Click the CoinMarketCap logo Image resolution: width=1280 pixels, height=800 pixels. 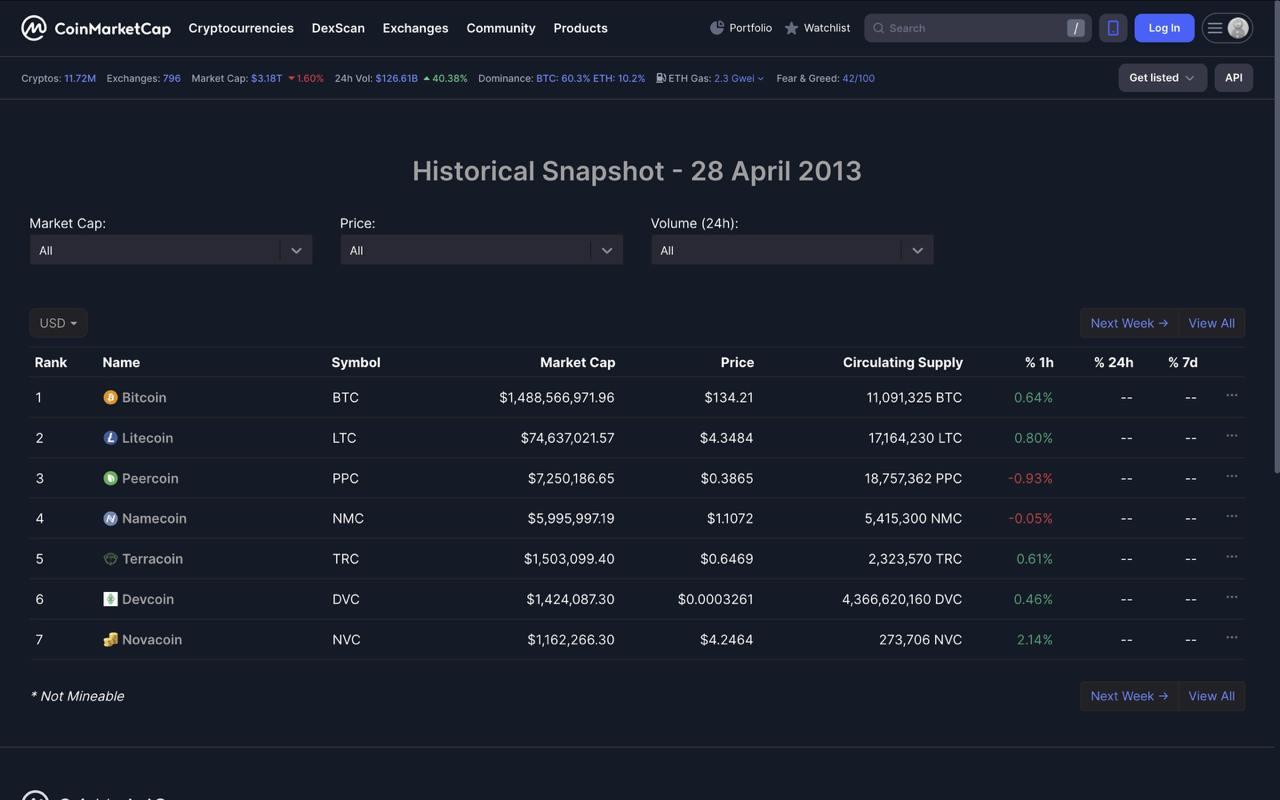96,28
